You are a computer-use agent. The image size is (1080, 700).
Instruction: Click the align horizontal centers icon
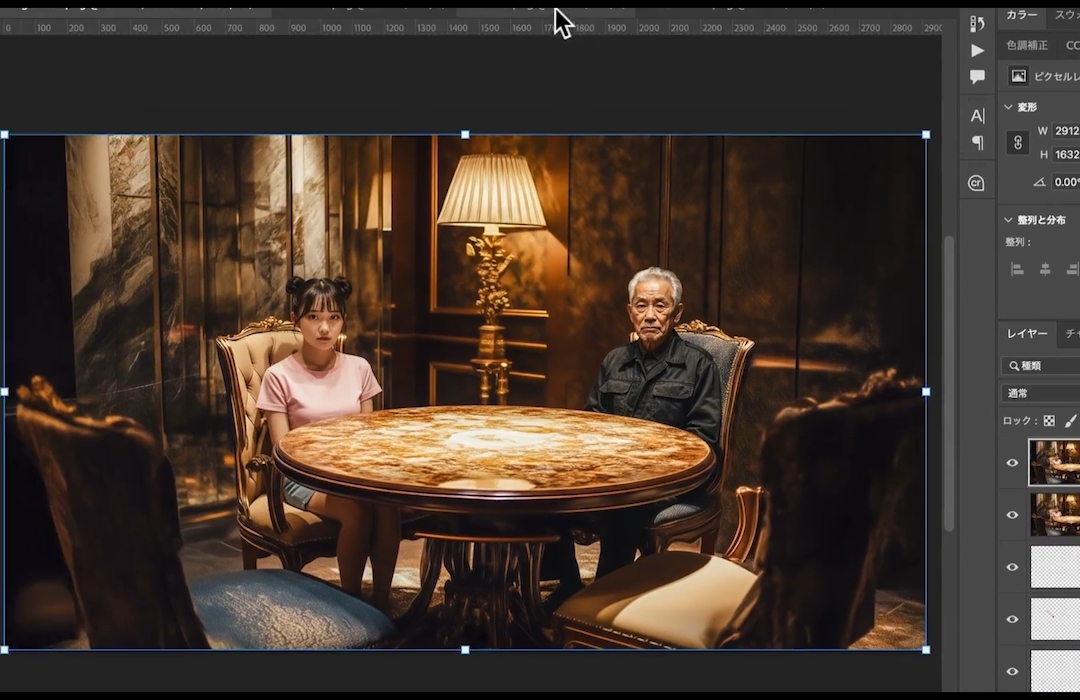(x=1045, y=269)
